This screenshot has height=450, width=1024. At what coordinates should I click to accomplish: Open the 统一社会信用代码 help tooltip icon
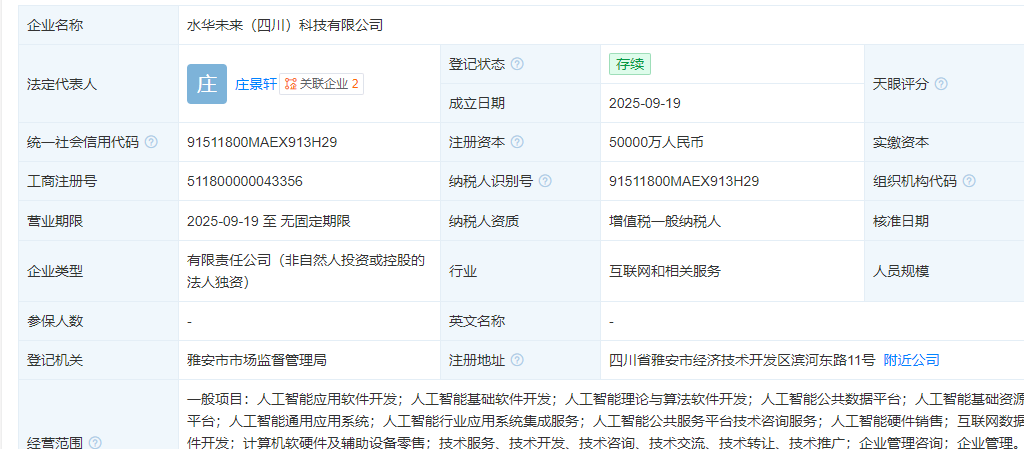click(x=151, y=142)
